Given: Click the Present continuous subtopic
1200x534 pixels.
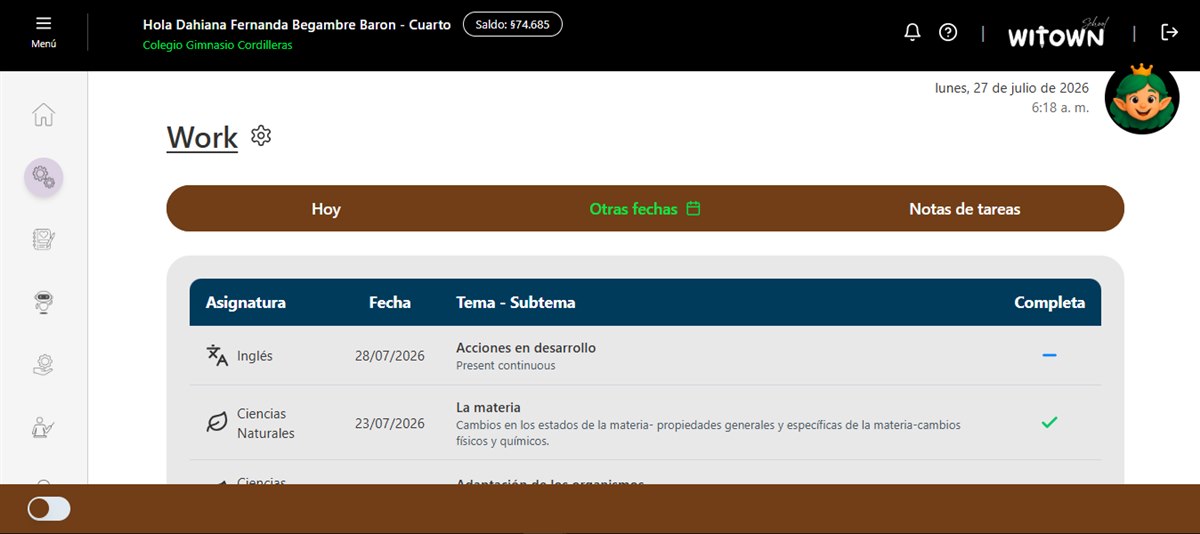Looking at the screenshot, I should click(x=506, y=366).
